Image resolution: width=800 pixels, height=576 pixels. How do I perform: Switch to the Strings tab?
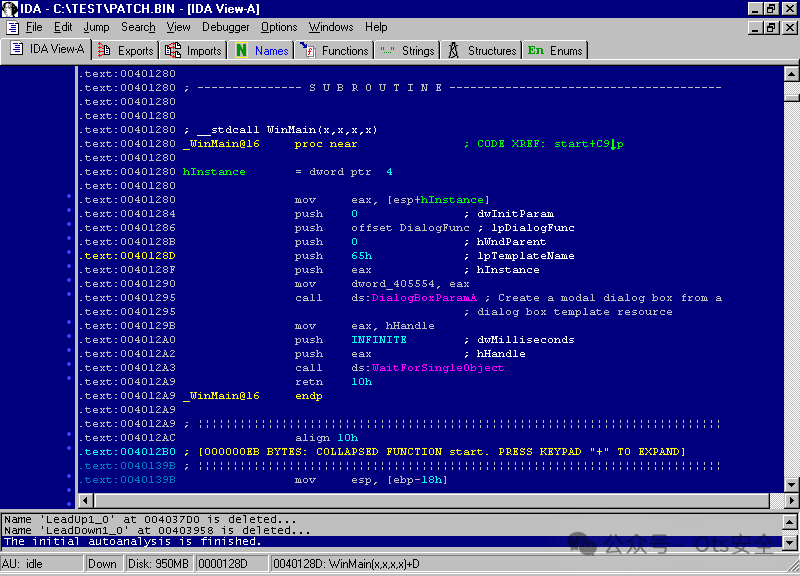pos(407,51)
